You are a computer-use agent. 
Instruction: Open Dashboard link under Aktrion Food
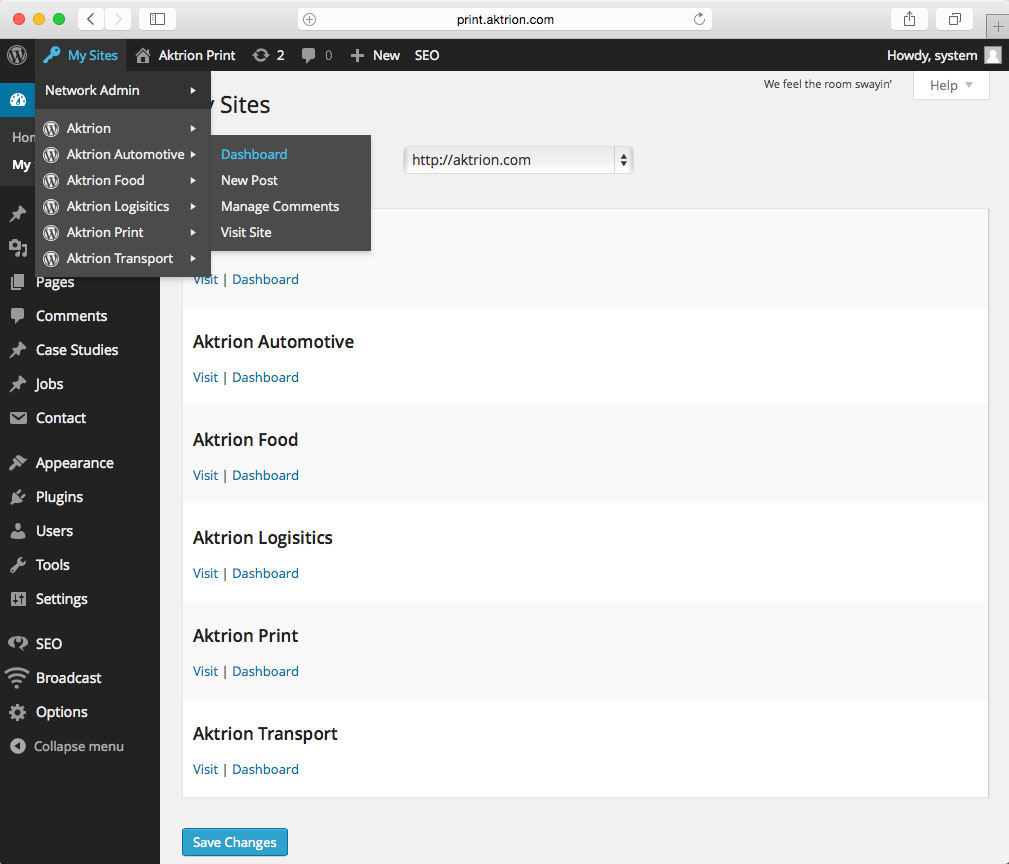click(x=265, y=475)
